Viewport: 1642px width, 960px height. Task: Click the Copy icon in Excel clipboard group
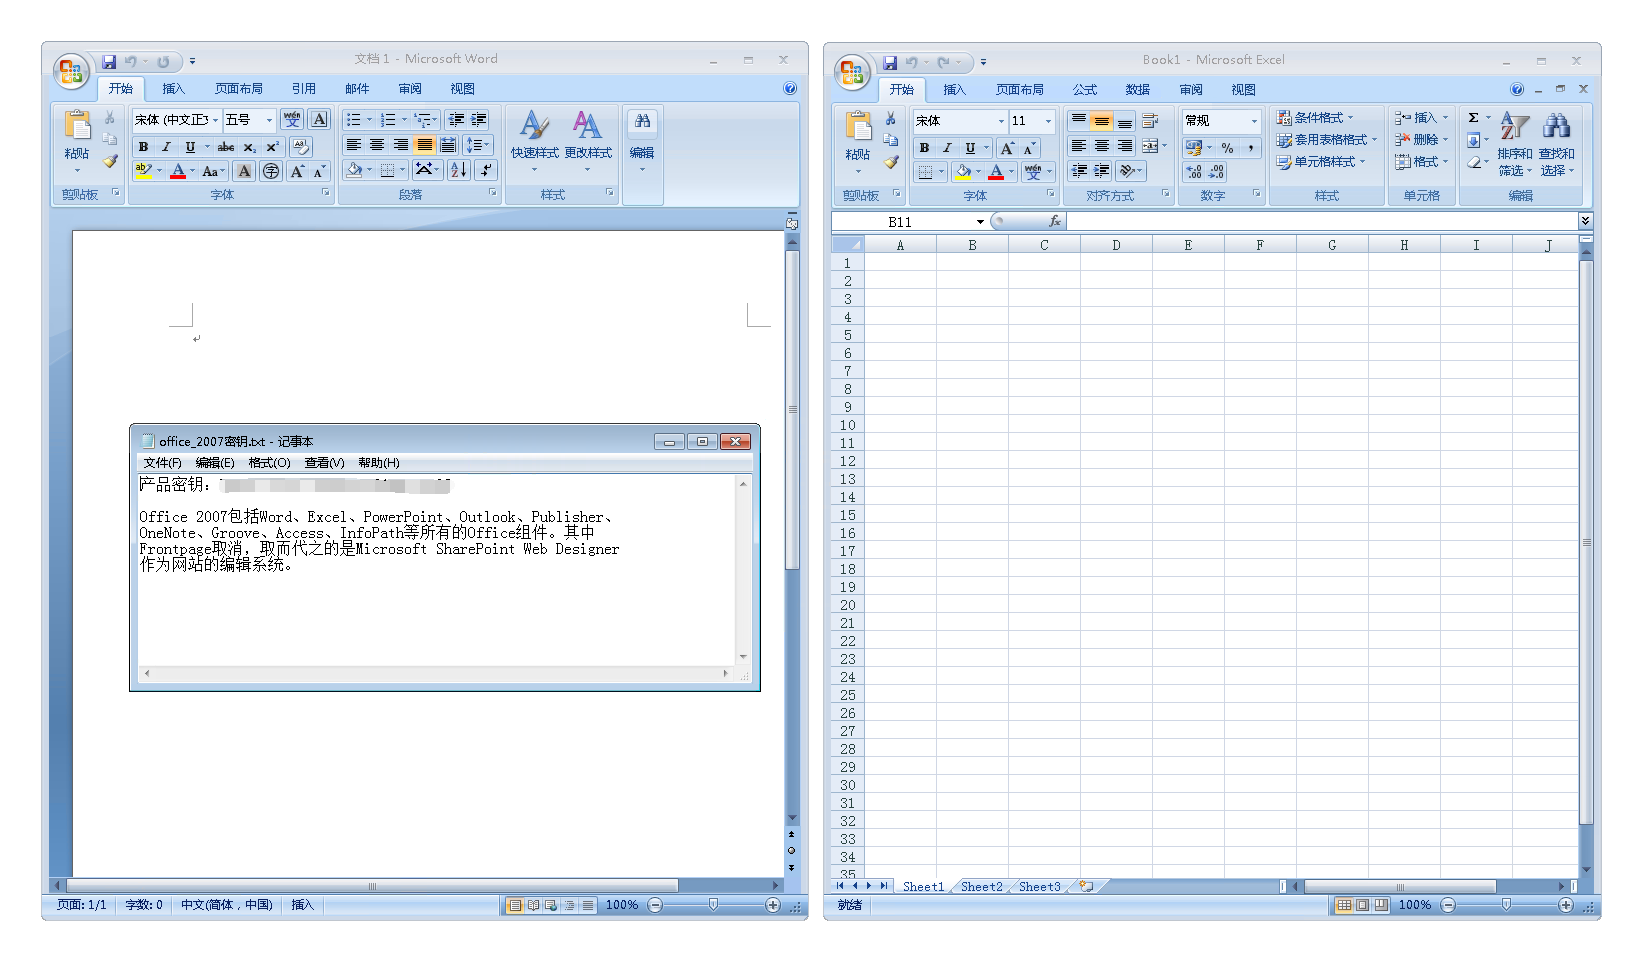tap(890, 140)
